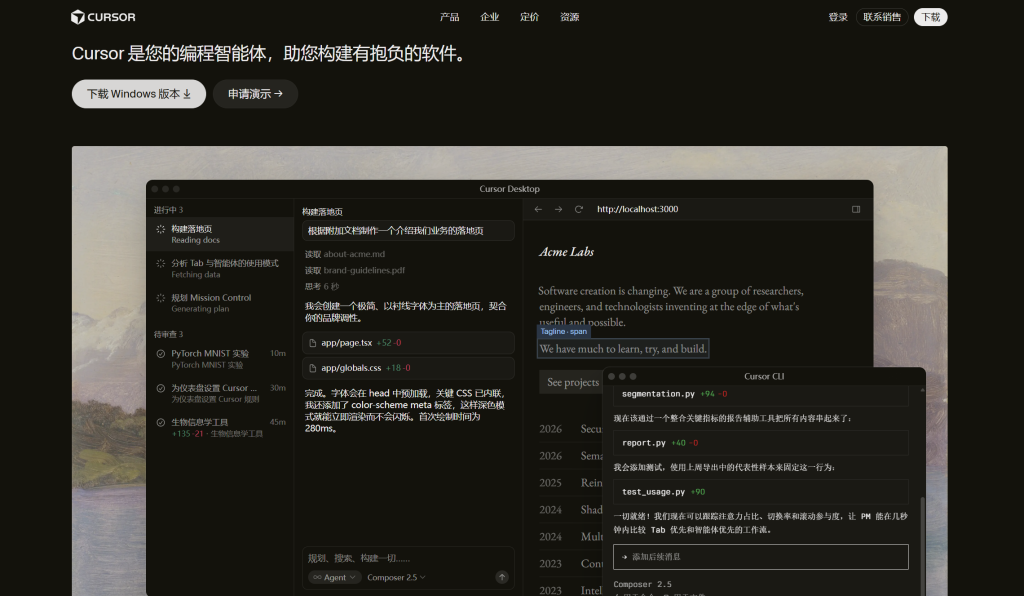Click the Acme Labs heading in preview
Image resolution: width=1024 pixels, height=596 pixels.
point(566,251)
